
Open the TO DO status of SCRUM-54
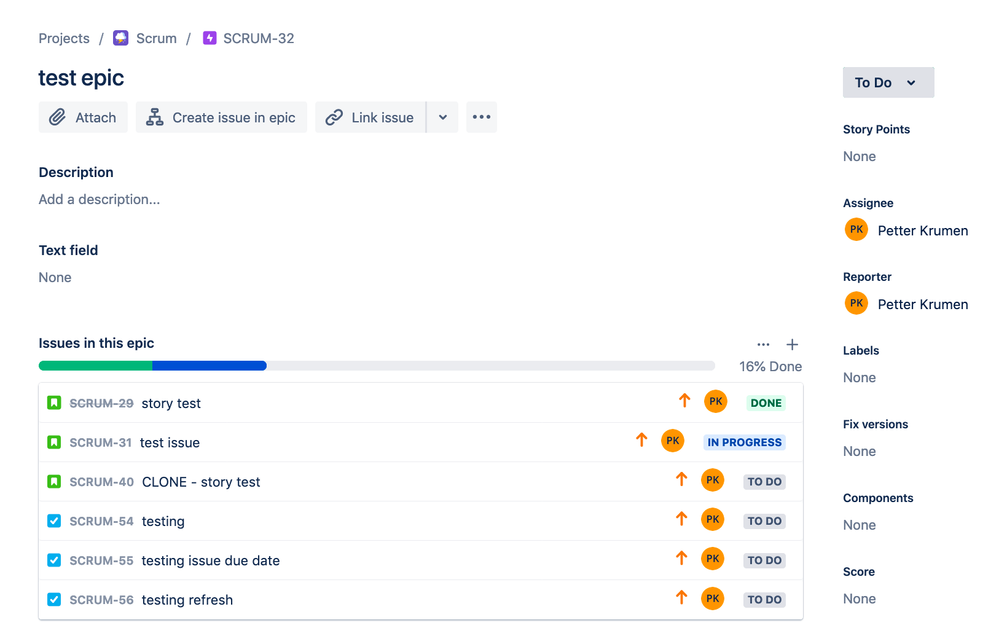tap(765, 522)
